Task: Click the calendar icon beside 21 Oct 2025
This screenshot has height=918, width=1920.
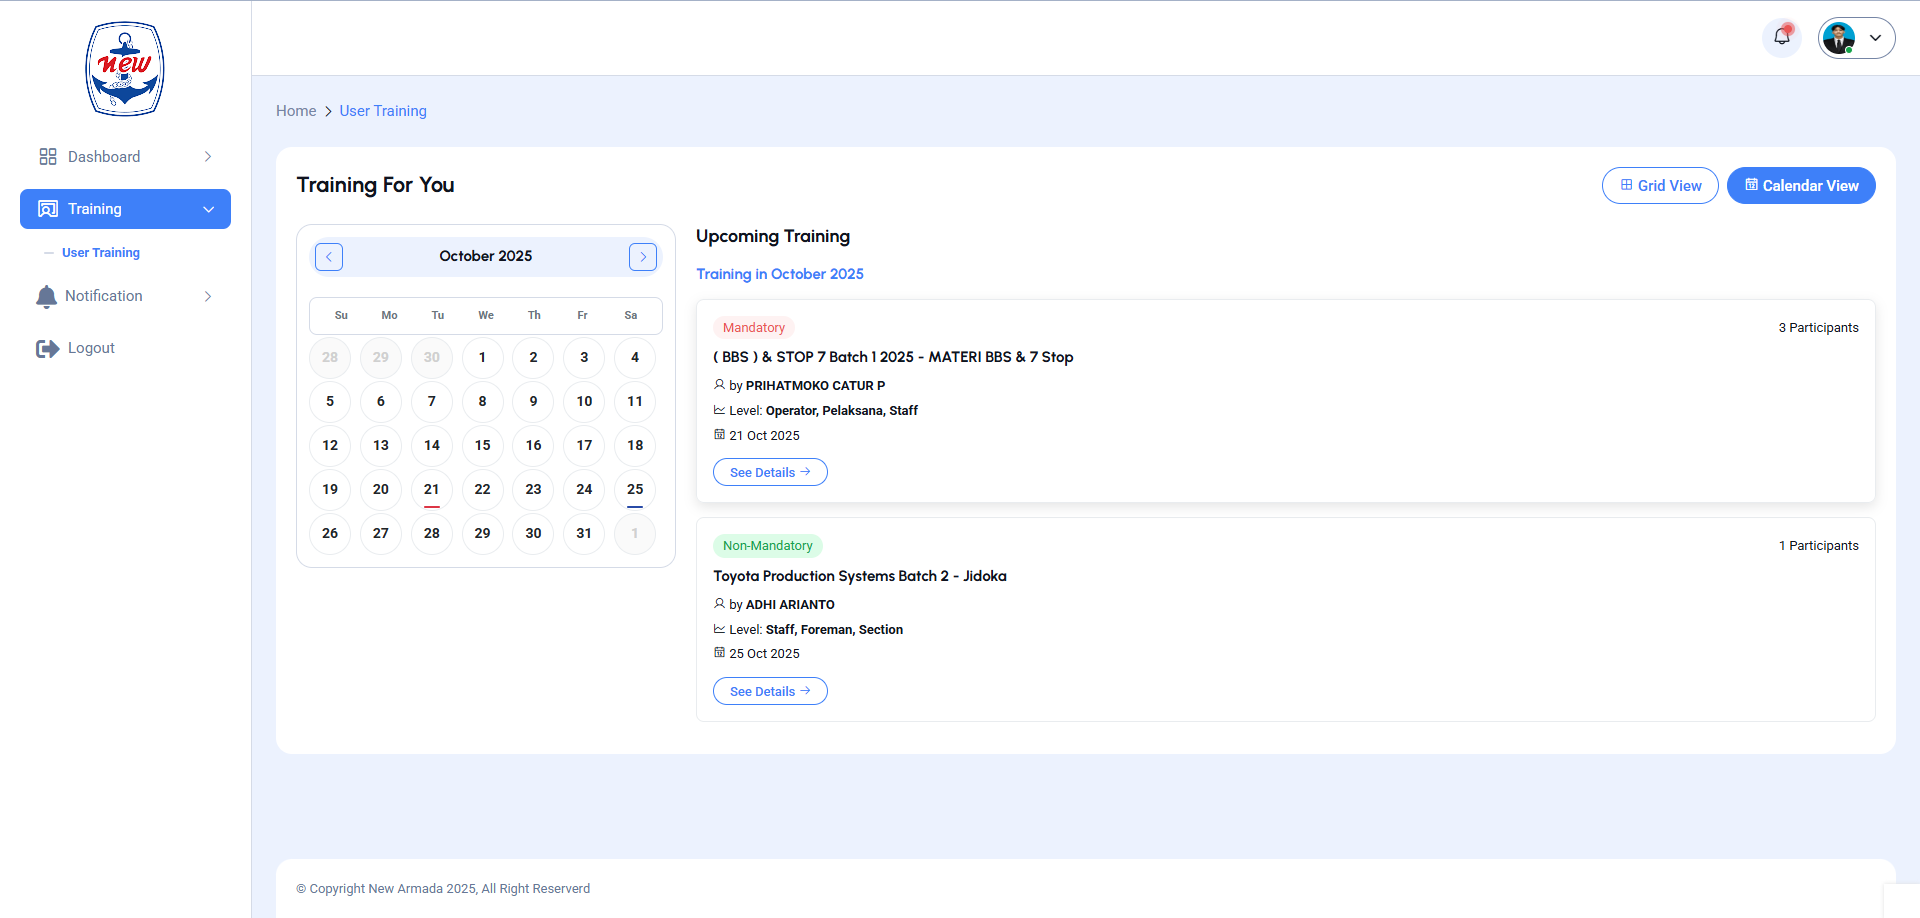Action: click(719, 435)
